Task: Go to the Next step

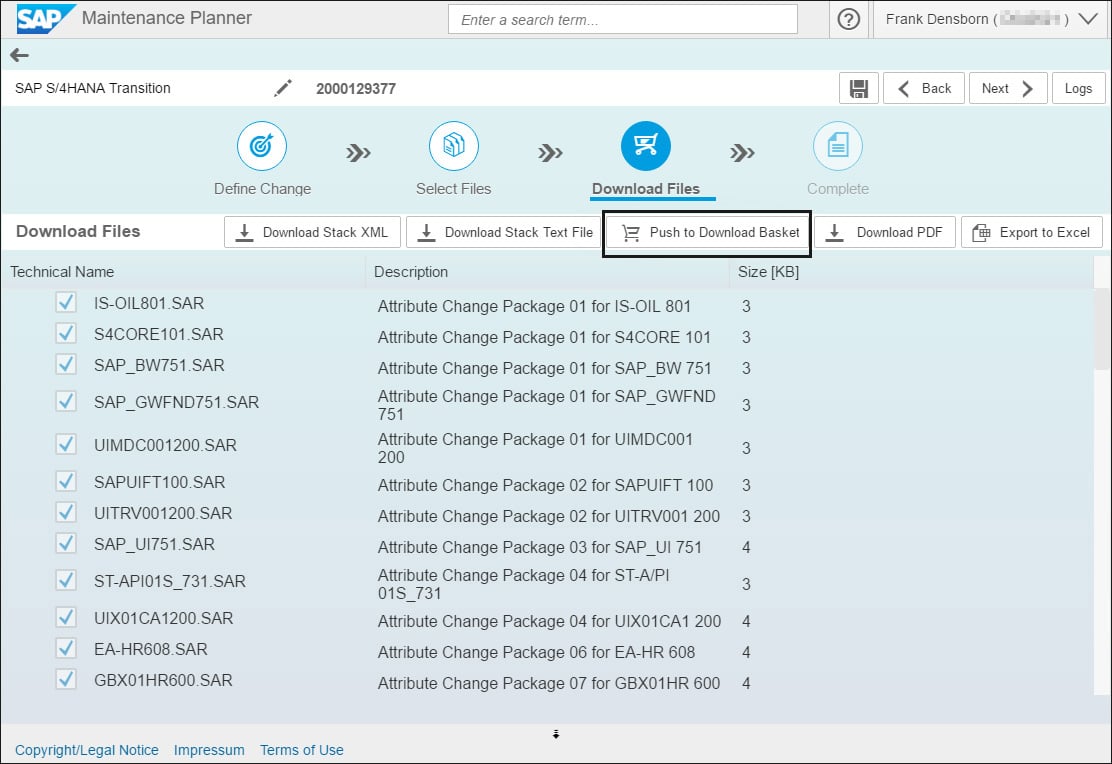Action: (1008, 88)
